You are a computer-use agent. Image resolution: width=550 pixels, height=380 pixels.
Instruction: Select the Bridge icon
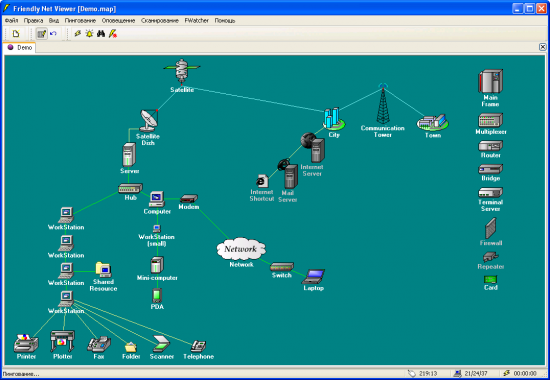pyautogui.click(x=490, y=169)
